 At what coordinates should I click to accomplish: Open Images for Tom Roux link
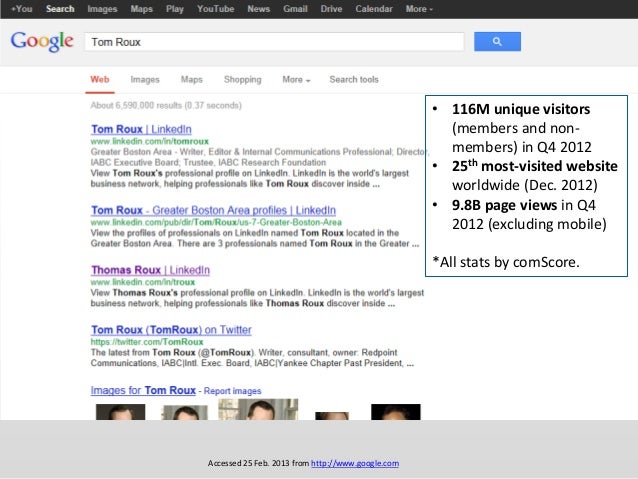coord(143,390)
